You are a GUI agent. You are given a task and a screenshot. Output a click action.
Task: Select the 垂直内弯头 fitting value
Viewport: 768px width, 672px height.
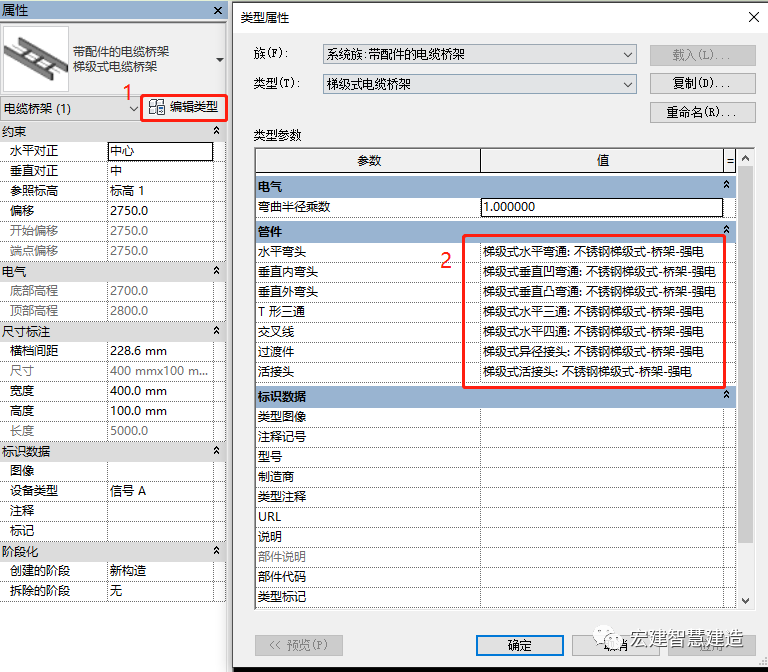coord(602,272)
